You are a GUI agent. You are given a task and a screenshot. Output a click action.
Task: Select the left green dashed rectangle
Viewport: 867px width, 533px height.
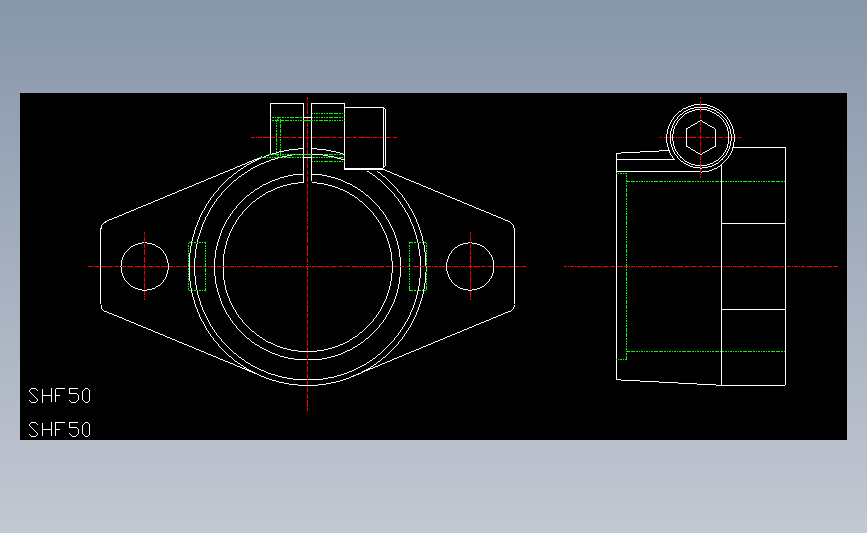click(x=197, y=266)
